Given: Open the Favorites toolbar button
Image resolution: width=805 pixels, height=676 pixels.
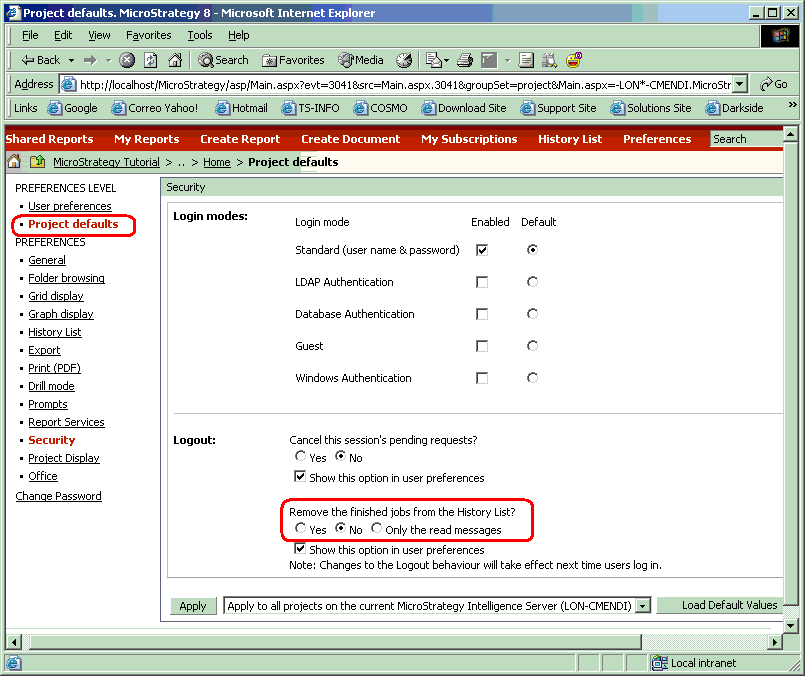Looking at the screenshot, I should [x=293, y=60].
